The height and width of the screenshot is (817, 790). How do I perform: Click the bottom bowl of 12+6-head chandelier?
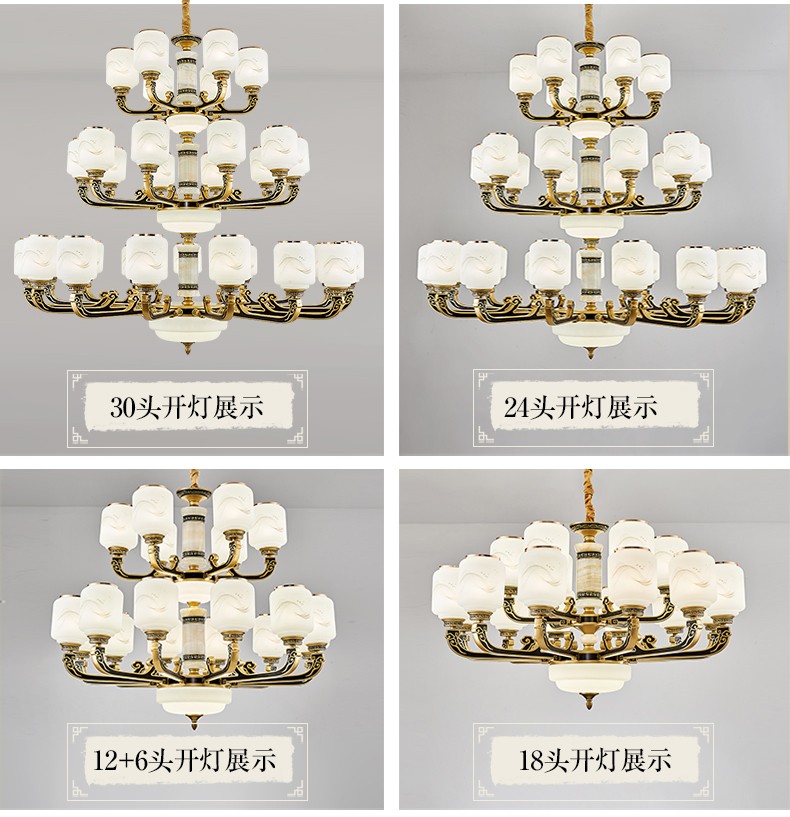[x=194, y=700]
